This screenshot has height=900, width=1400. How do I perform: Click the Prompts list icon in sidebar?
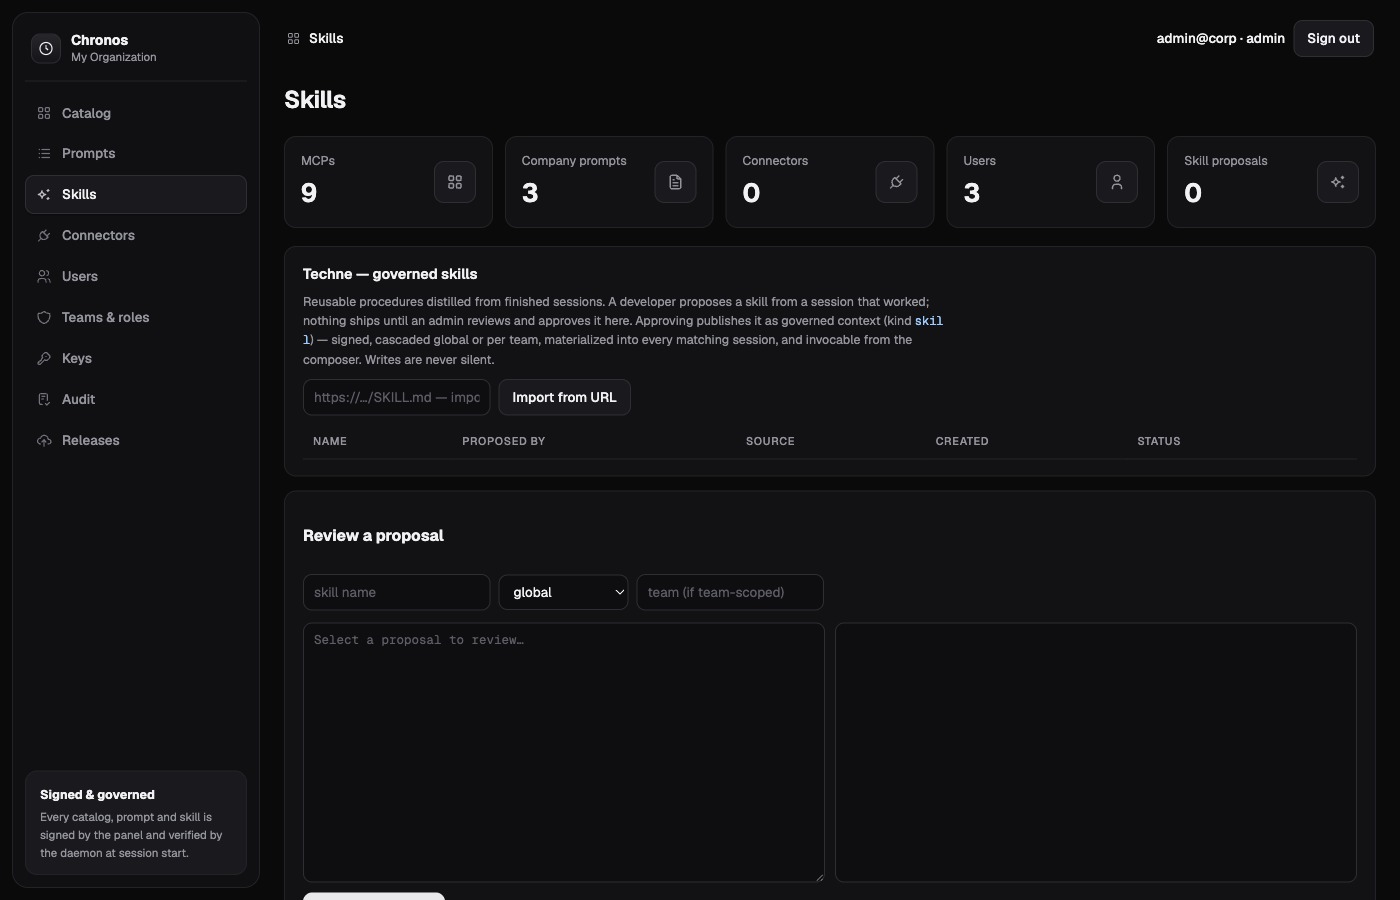click(x=44, y=153)
